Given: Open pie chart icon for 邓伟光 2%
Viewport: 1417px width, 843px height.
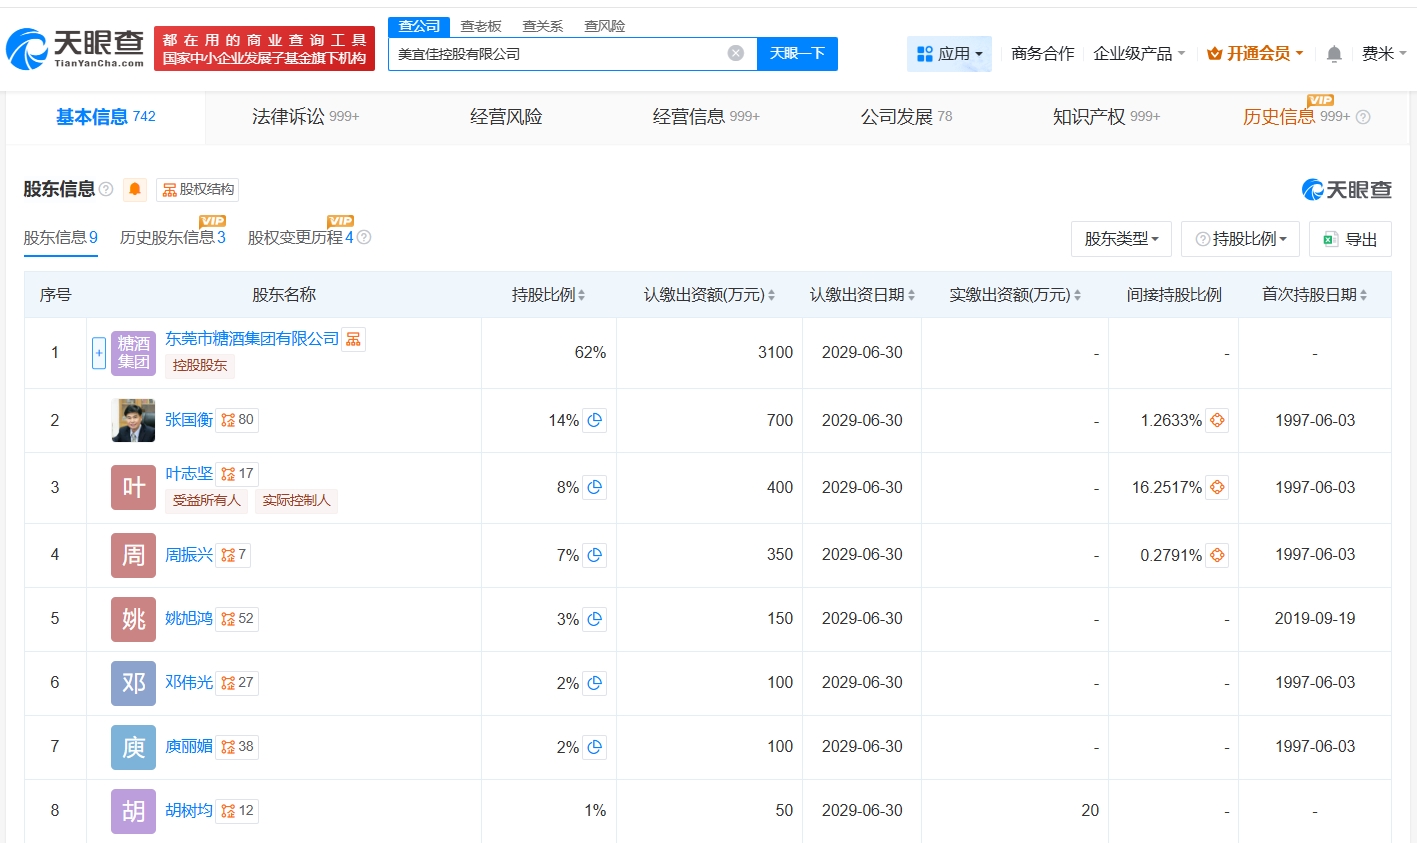Looking at the screenshot, I should click(x=595, y=683).
